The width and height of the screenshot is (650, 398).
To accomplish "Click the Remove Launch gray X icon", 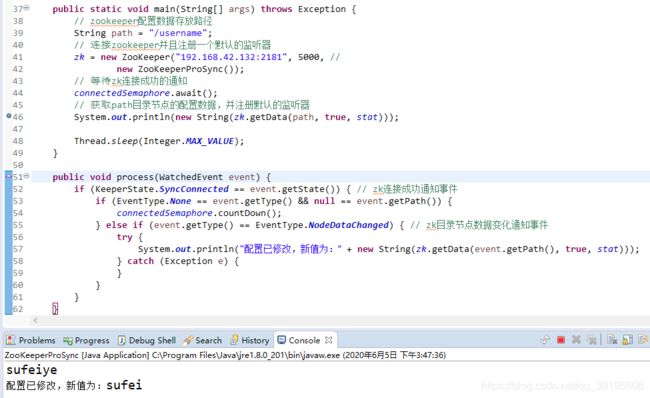I will pos(576,340).
